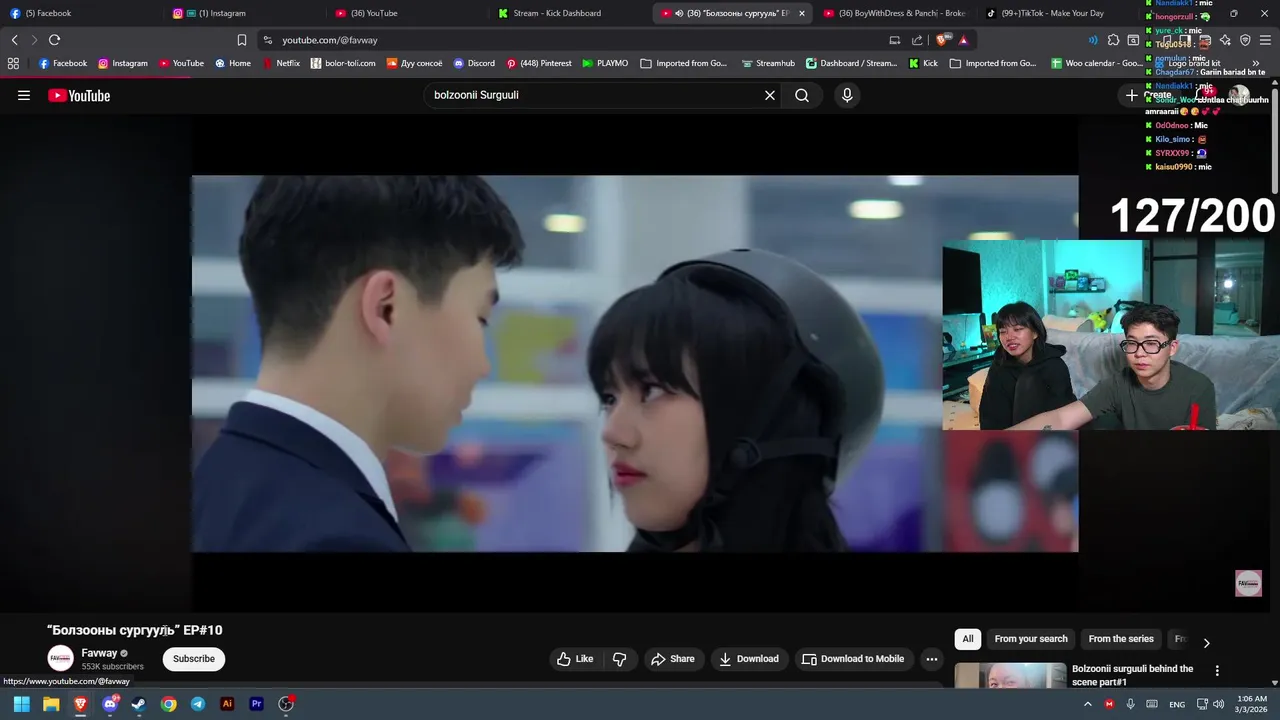Switch to the Facebook tab
Viewport: 1280px width, 720px height.
click(x=80, y=13)
